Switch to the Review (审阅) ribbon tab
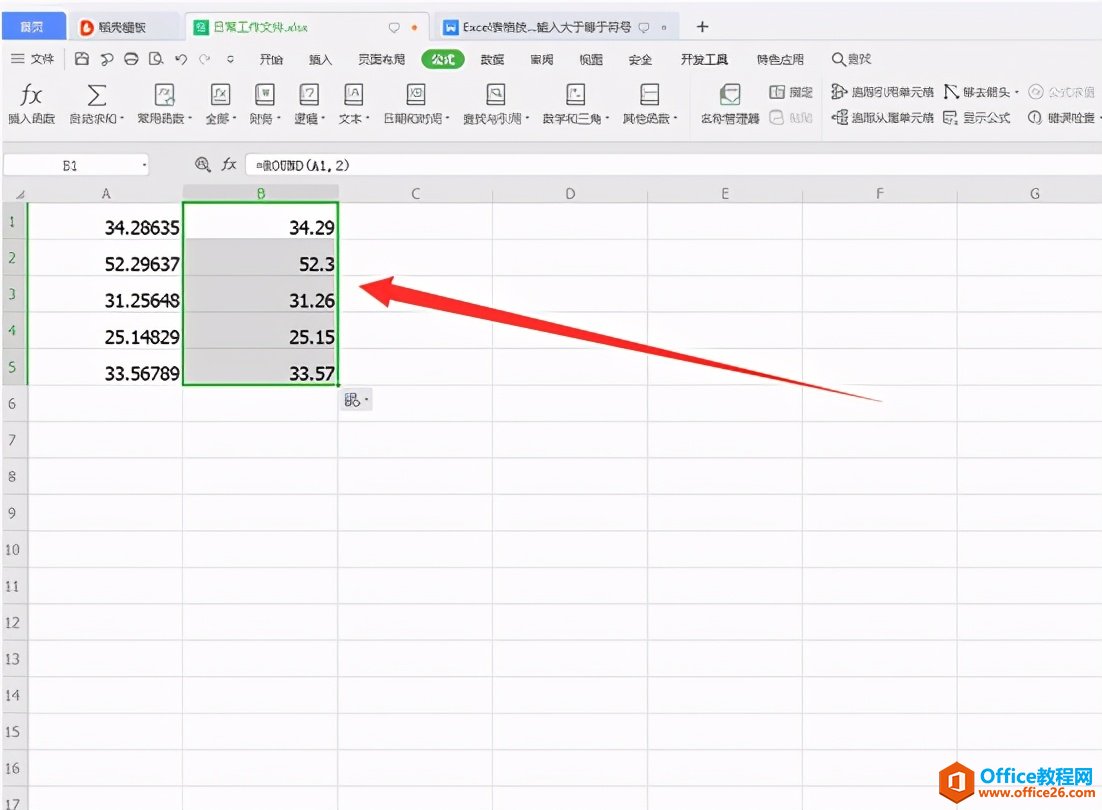The height and width of the screenshot is (810, 1102). (x=542, y=59)
